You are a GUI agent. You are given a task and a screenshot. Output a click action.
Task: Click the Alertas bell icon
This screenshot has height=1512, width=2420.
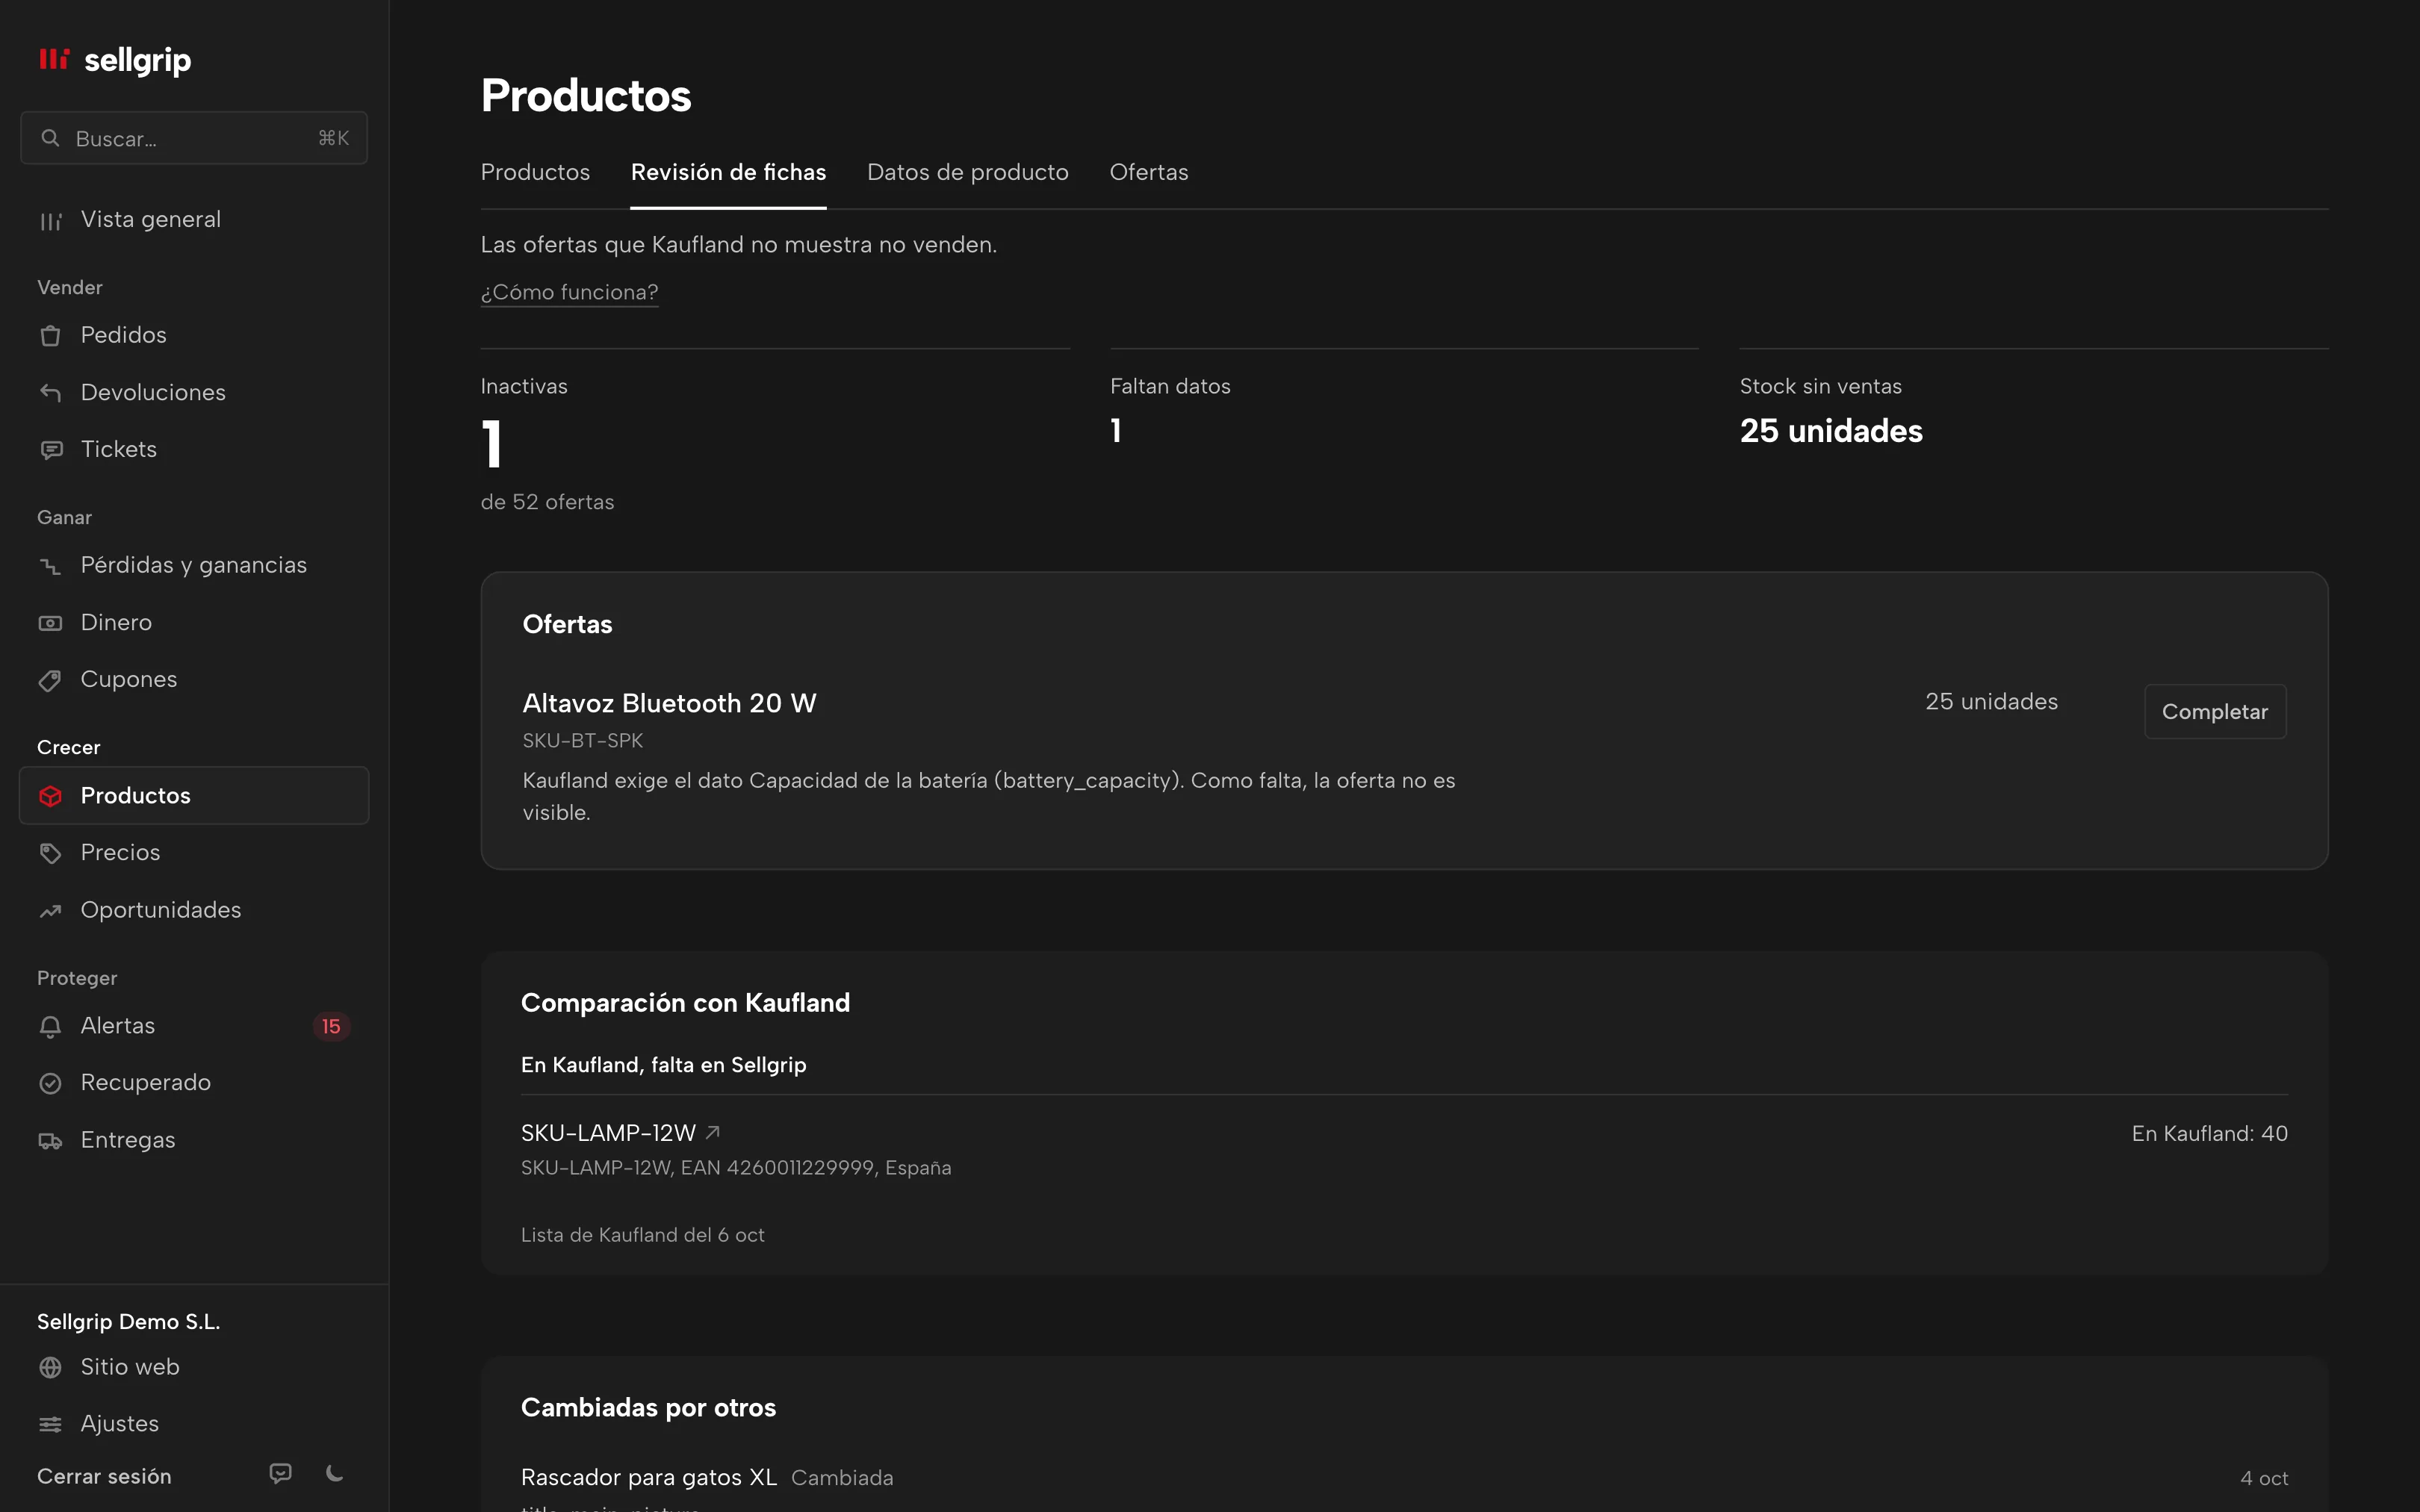click(x=50, y=1026)
